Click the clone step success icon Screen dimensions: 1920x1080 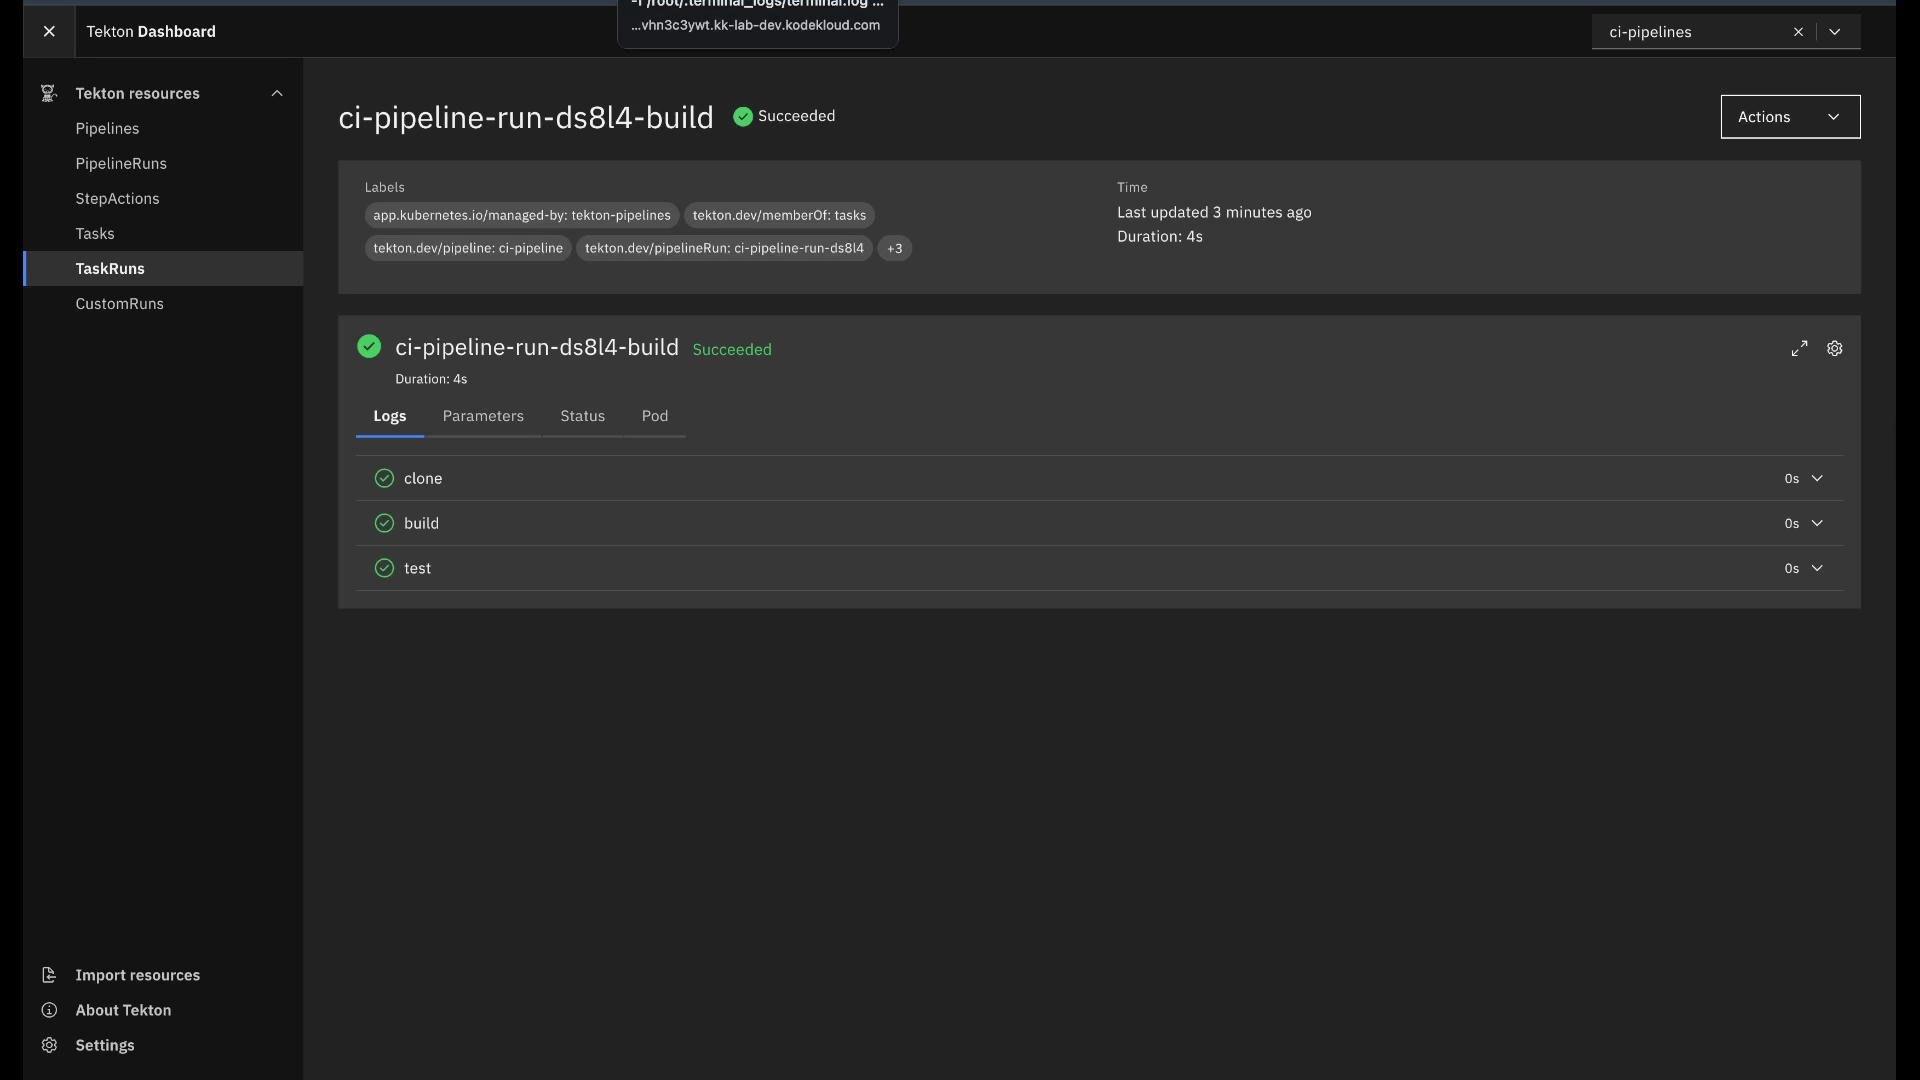(x=384, y=478)
